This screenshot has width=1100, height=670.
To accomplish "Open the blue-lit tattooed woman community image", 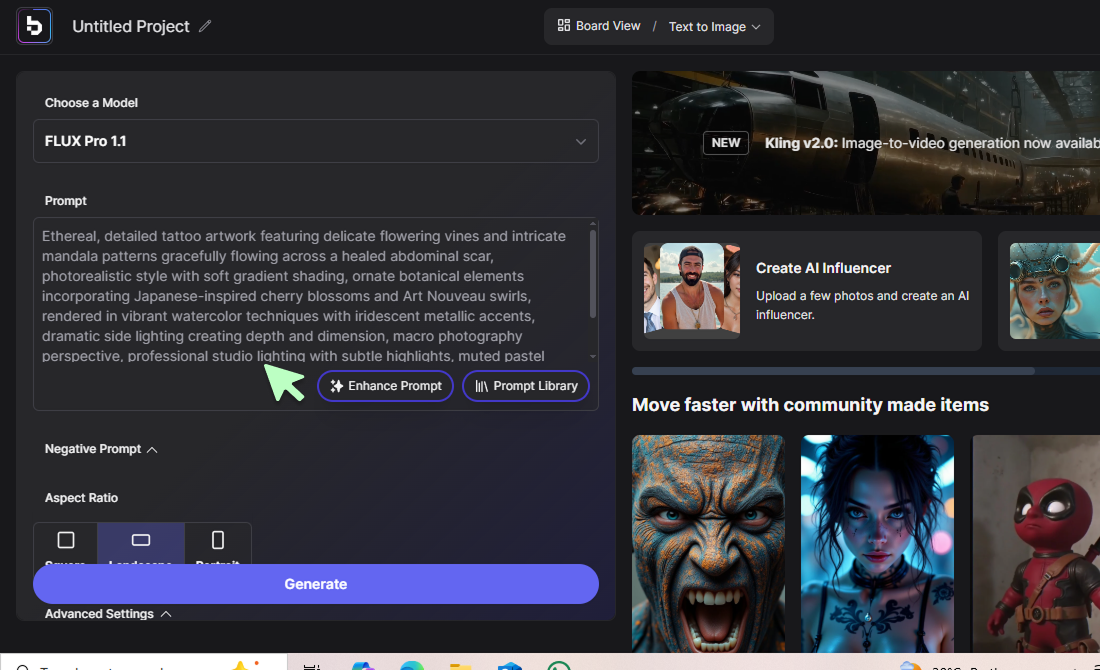I will pyautogui.click(x=877, y=544).
